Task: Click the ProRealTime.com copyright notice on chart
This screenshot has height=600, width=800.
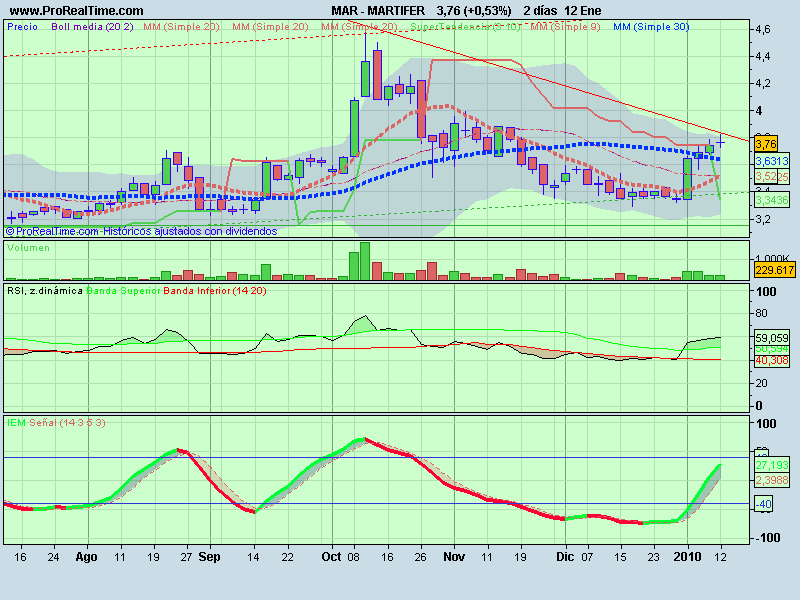Action: [x=140, y=231]
